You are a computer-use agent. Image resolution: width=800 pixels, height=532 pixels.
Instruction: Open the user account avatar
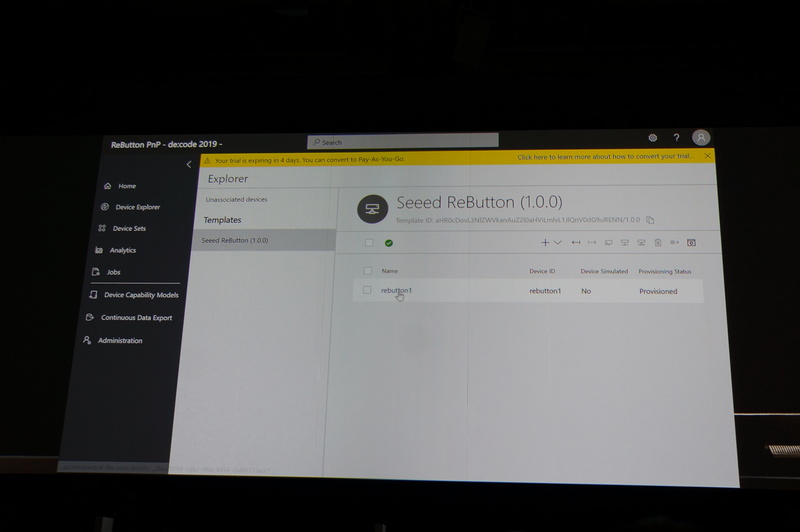[701, 137]
